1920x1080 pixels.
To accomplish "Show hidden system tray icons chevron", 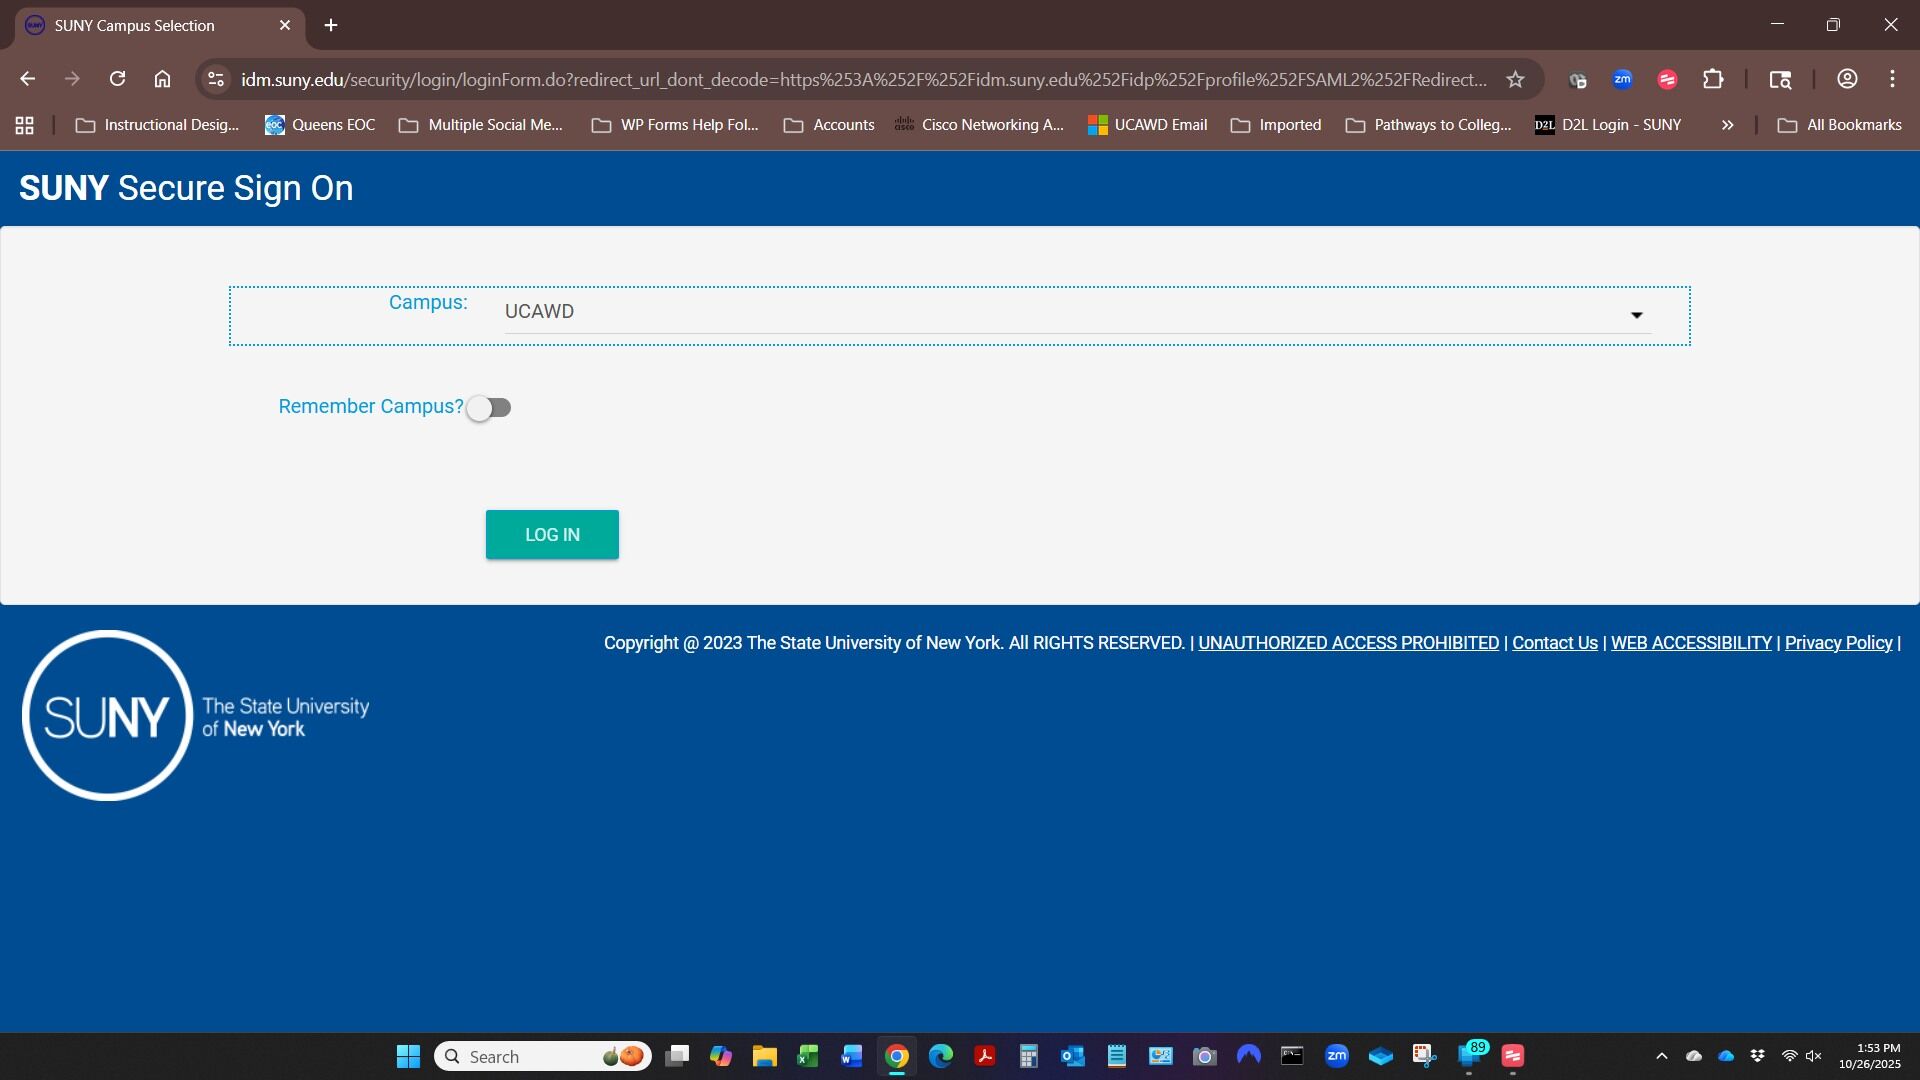I will (x=1662, y=1056).
